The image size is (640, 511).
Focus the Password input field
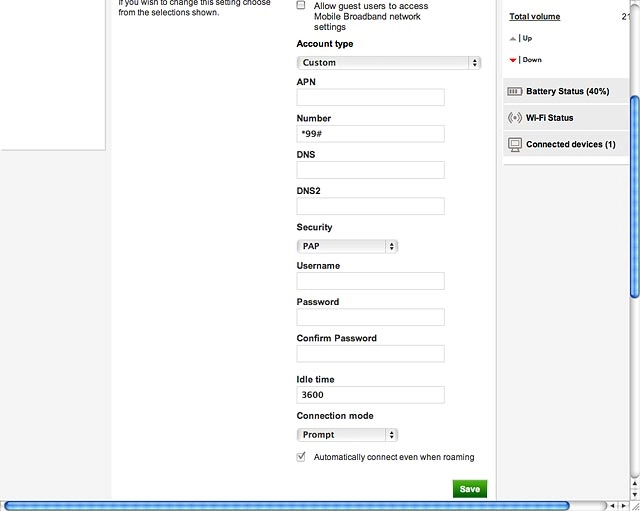[x=371, y=318]
